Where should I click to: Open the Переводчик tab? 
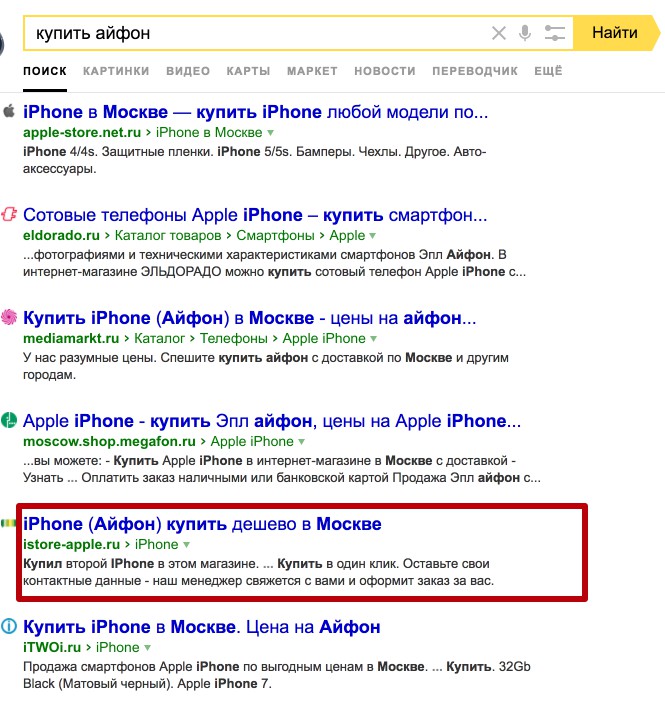pos(475,71)
